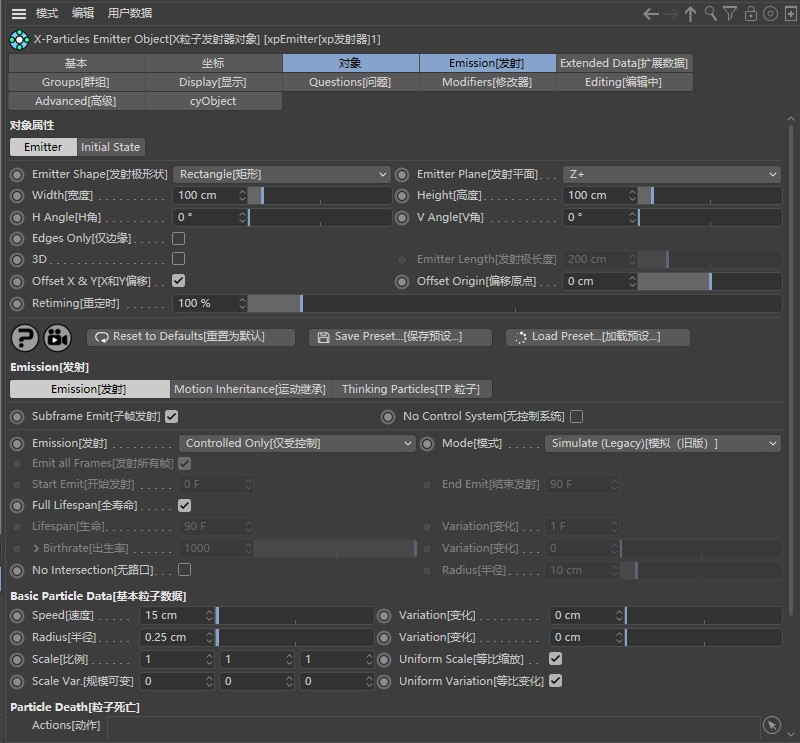The height and width of the screenshot is (743, 800).
Task: Click the Retiming slider track
Action: click(515, 304)
